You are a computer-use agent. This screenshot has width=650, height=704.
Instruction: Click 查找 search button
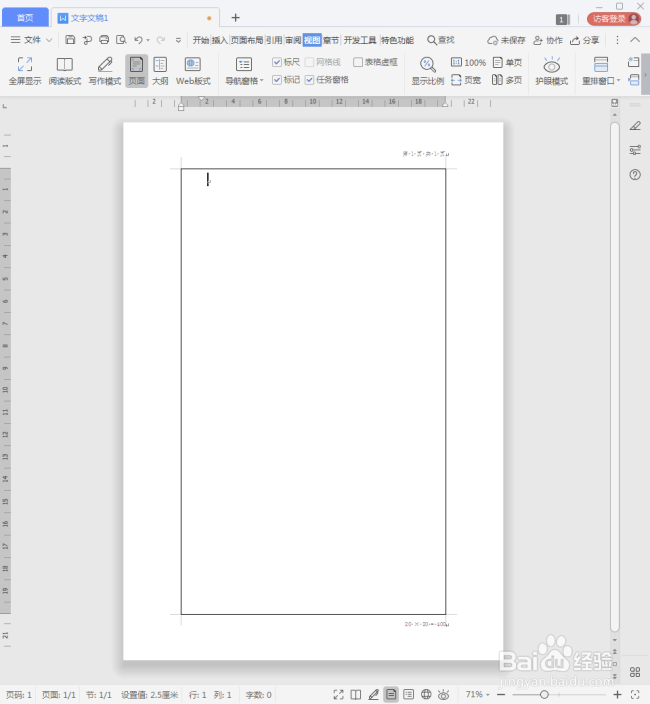pos(441,40)
